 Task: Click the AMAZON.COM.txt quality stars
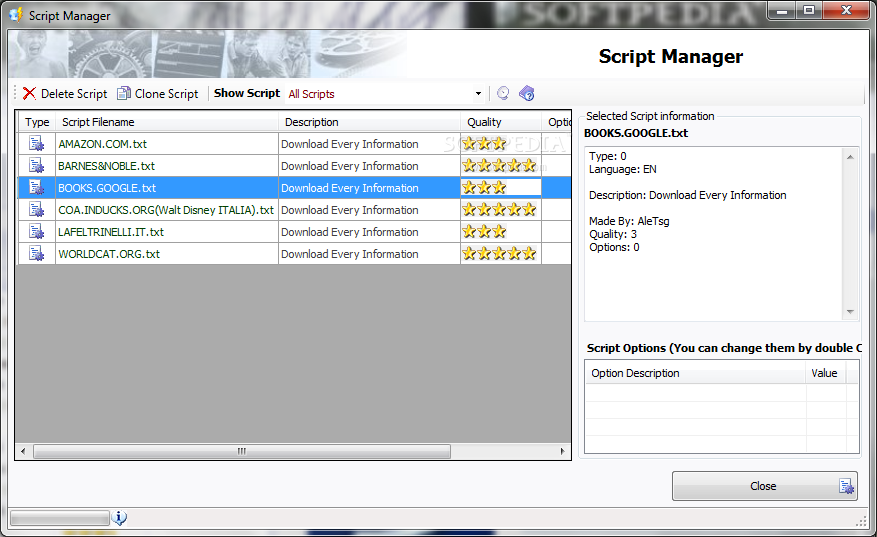tap(484, 144)
